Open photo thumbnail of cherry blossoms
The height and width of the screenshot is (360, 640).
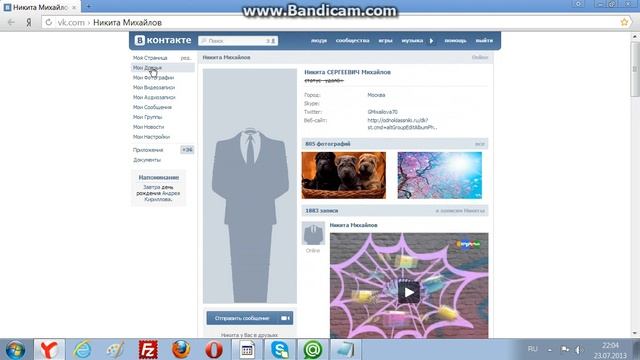click(x=440, y=175)
